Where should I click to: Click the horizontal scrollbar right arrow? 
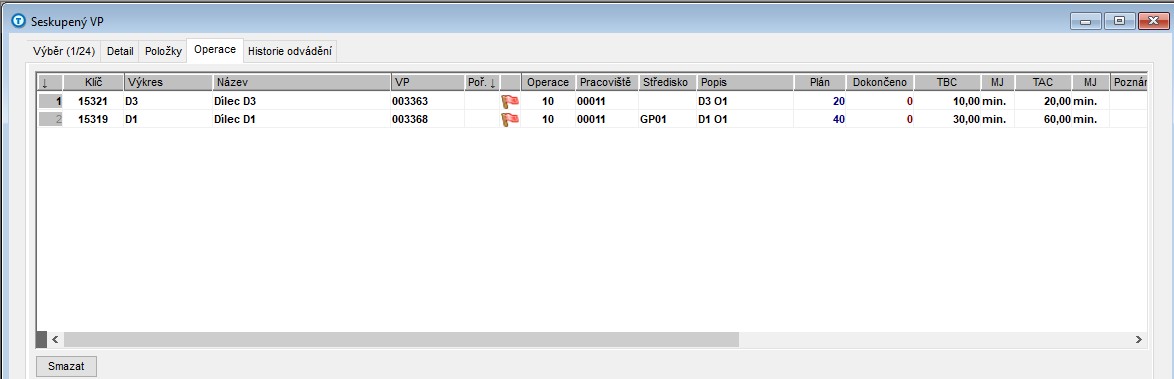tap(1139, 339)
